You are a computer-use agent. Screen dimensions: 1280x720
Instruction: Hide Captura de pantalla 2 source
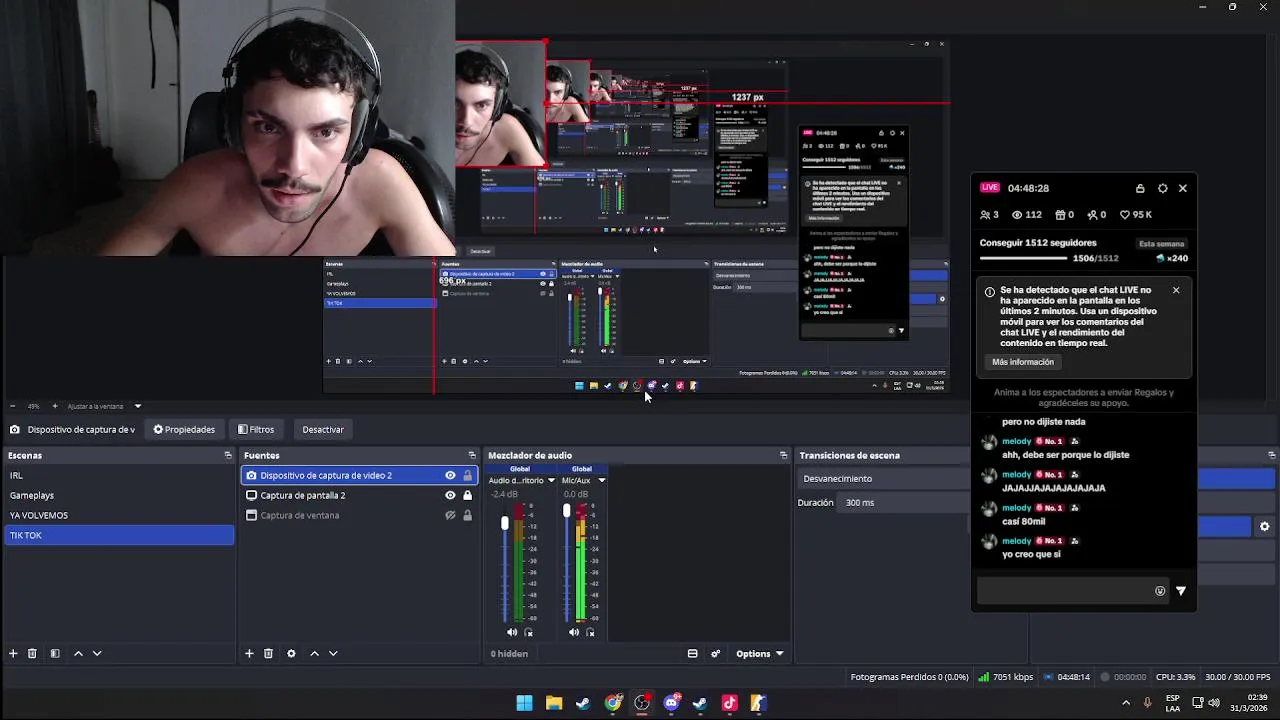pyautogui.click(x=450, y=495)
